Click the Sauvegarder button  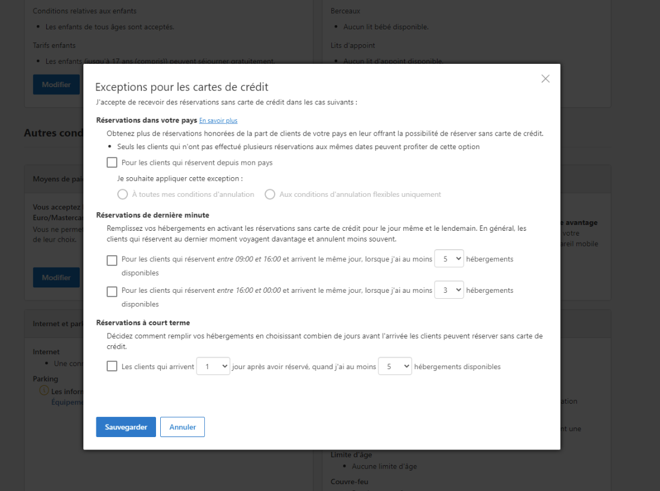[x=126, y=427]
